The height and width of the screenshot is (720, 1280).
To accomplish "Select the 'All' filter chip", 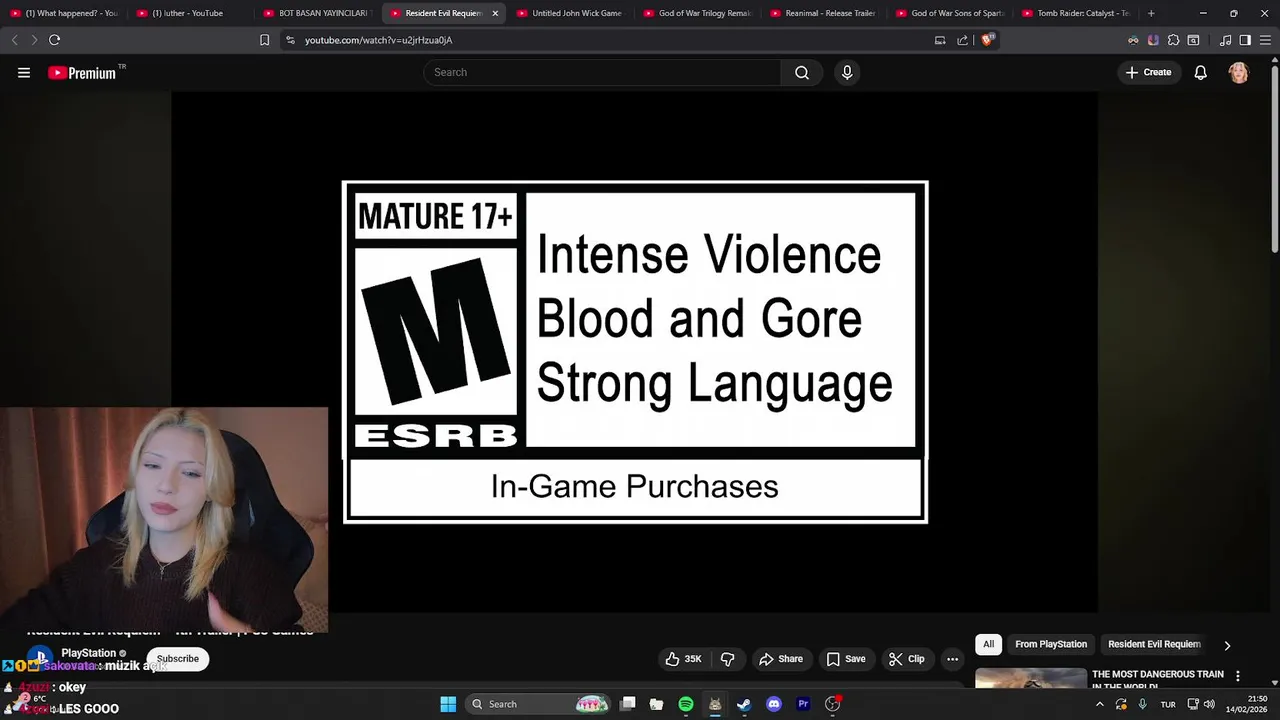I will [x=988, y=644].
